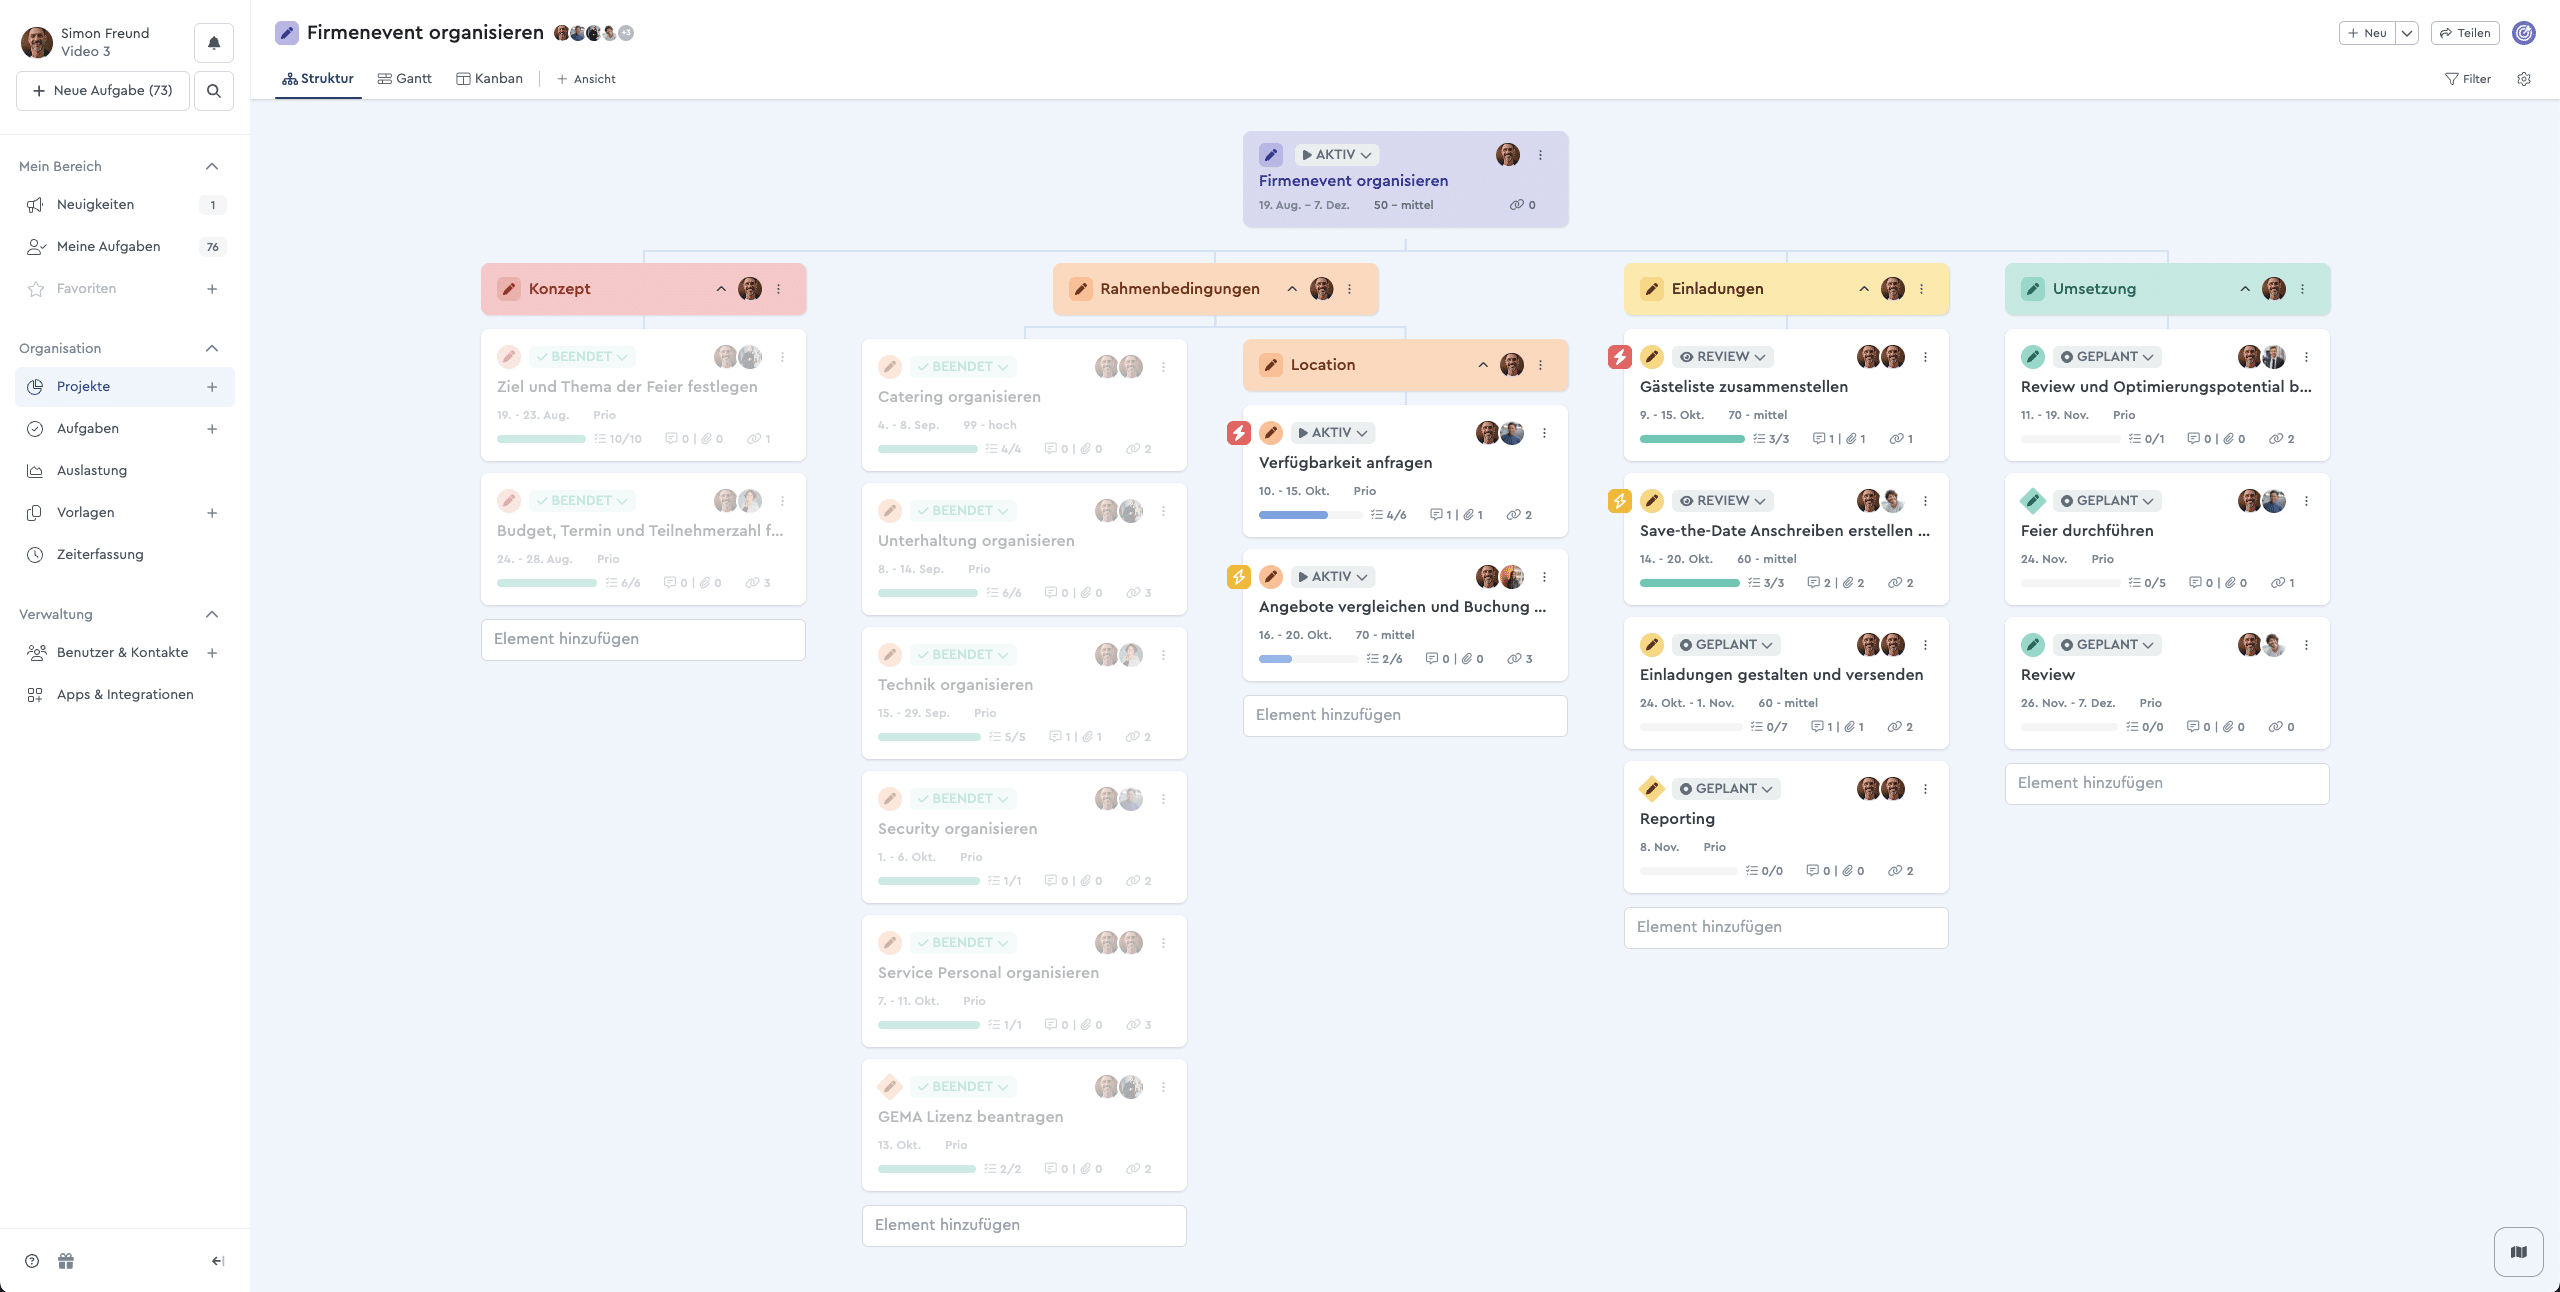This screenshot has width=2560, height=1292.
Task: Open three-dot menu on Firmenevent organisieren card
Action: tap(1540, 155)
